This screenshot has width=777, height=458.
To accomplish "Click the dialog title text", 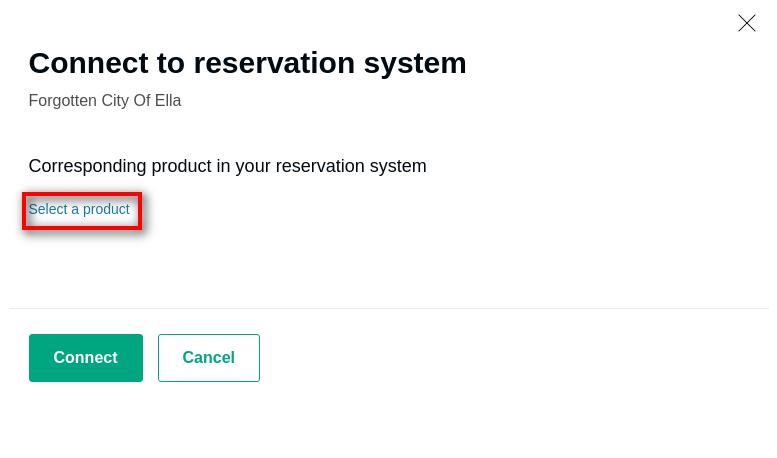I will [x=247, y=63].
